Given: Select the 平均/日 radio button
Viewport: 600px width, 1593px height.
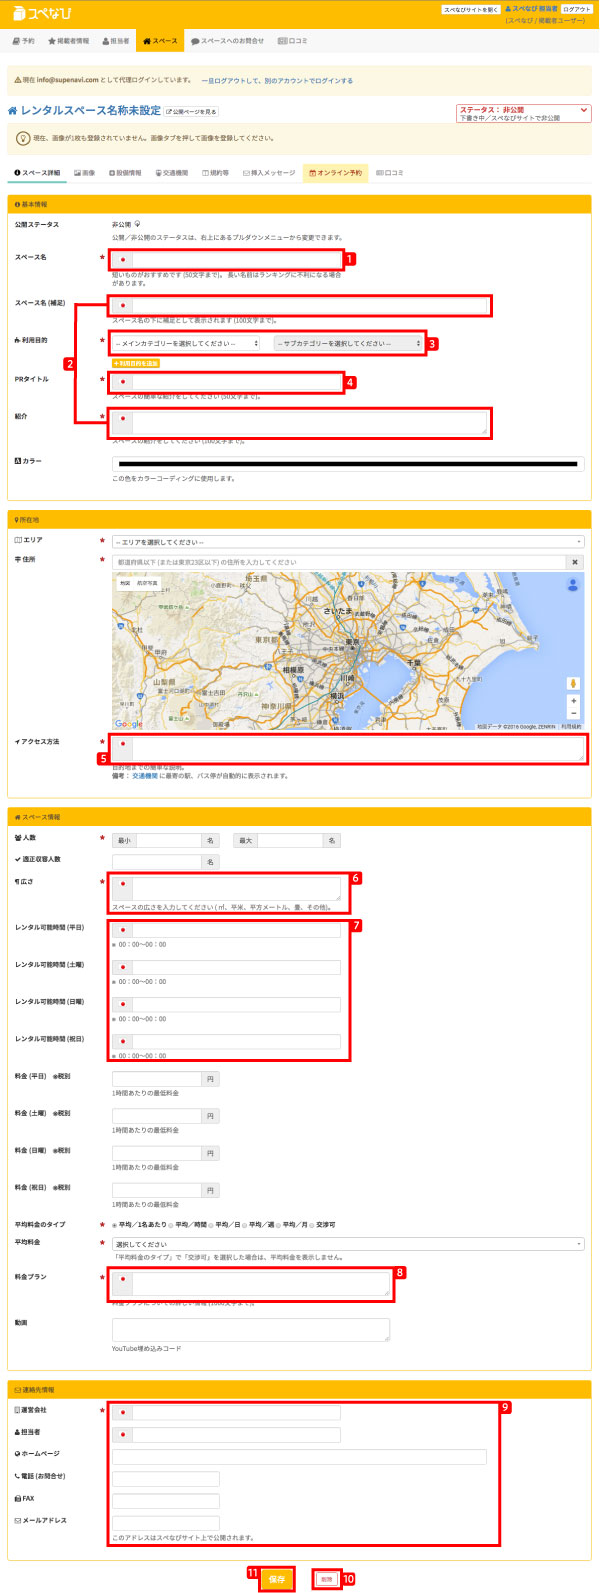Looking at the screenshot, I should coord(212,1224).
